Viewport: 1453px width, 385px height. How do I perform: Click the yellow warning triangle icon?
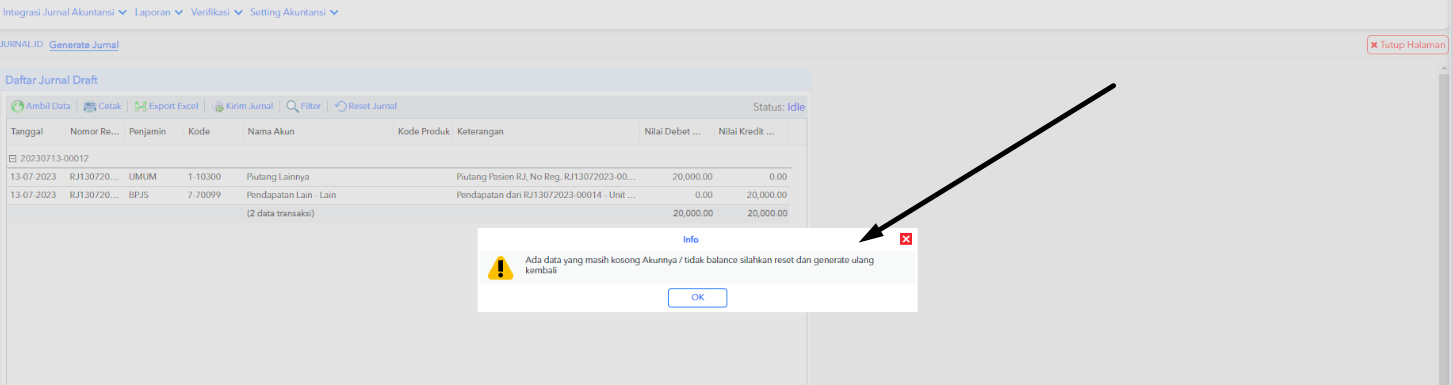(x=500, y=267)
